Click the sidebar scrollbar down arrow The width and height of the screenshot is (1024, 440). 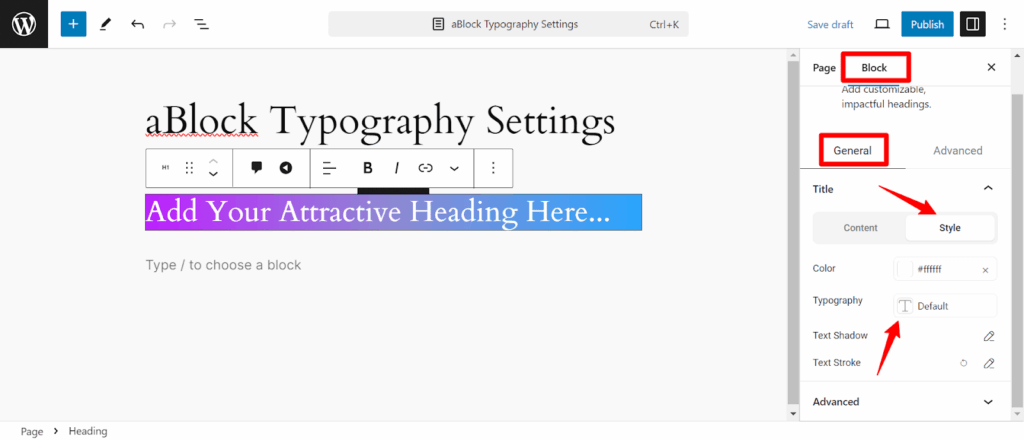point(1017,414)
